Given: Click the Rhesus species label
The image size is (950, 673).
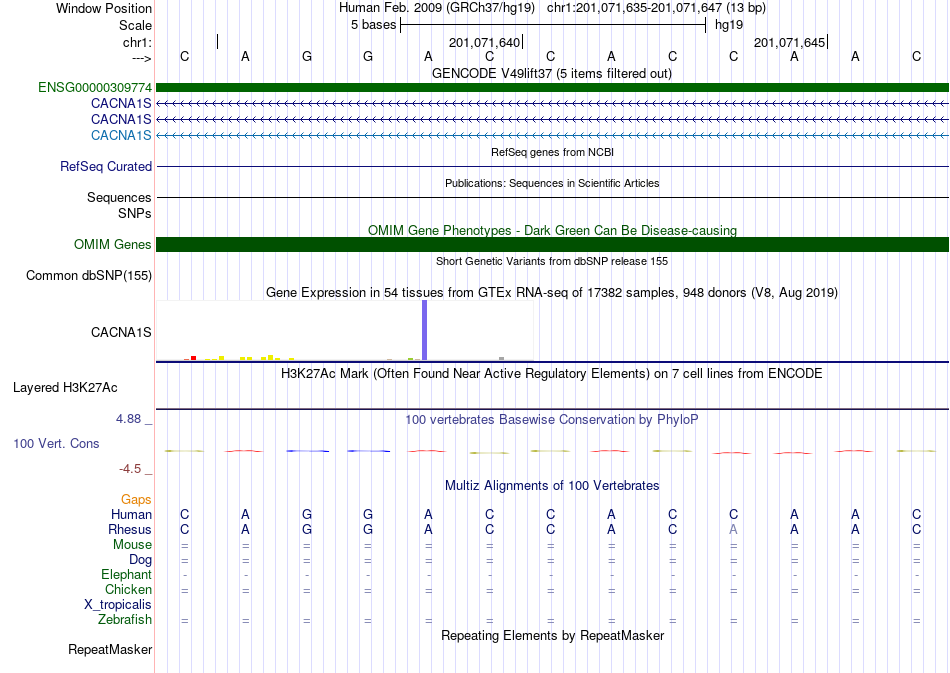Looking at the screenshot, I should click(130, 529).
